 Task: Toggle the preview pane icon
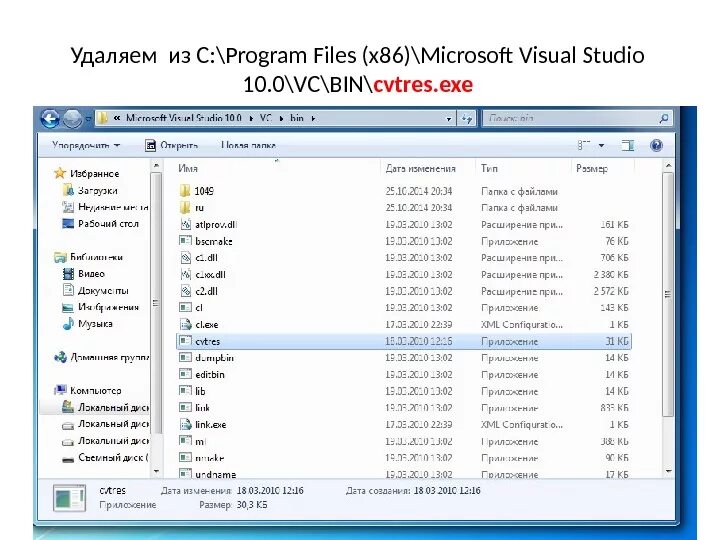coord(627,146)
